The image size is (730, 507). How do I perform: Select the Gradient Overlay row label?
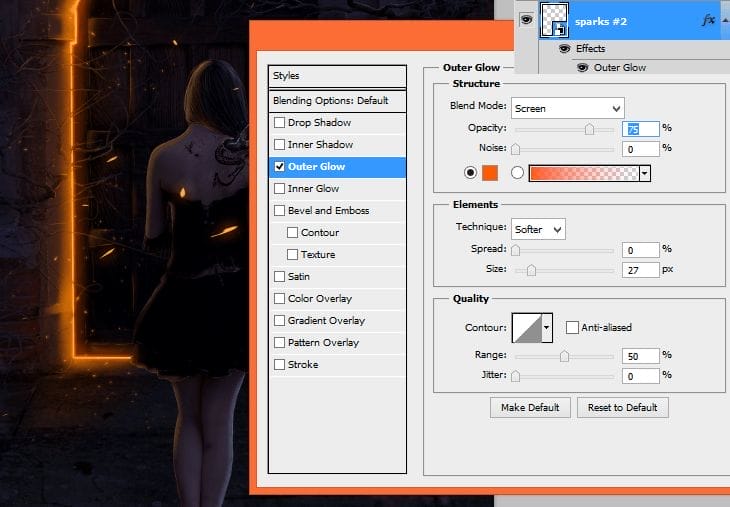pyautogui.click(x=326, y=320)
